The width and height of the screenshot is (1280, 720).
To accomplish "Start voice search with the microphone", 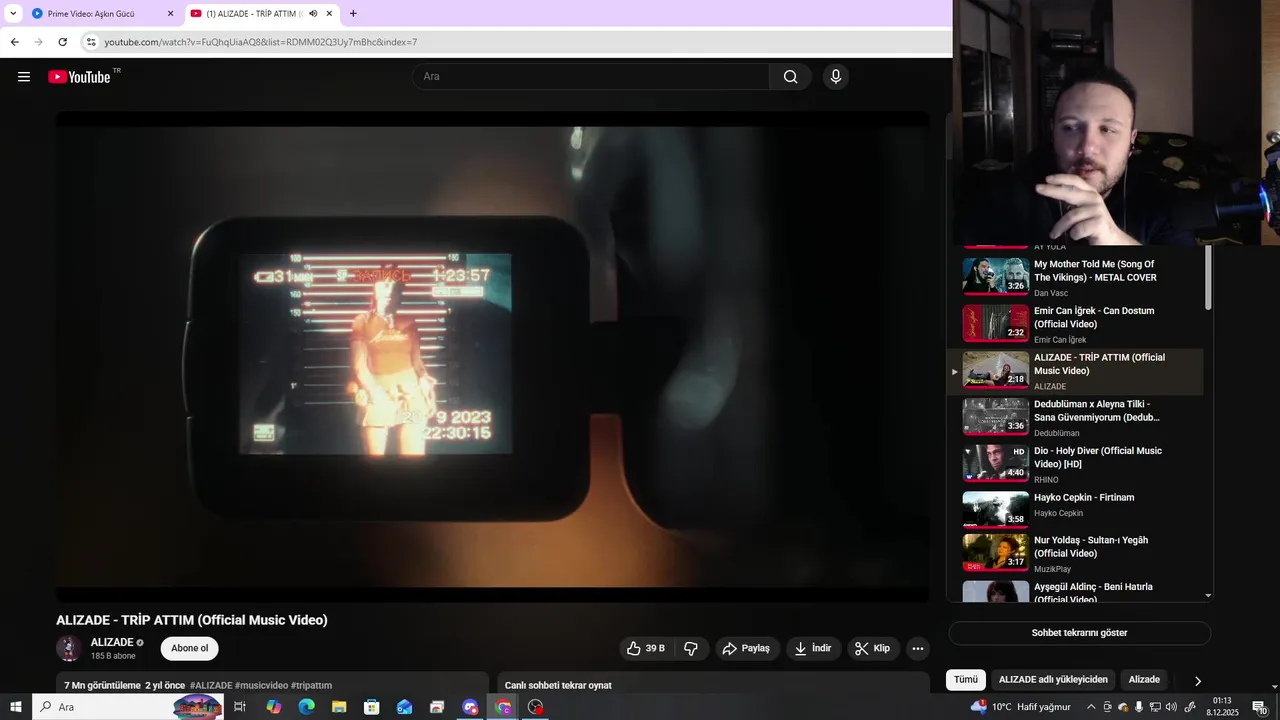I will tap(836, 77).
